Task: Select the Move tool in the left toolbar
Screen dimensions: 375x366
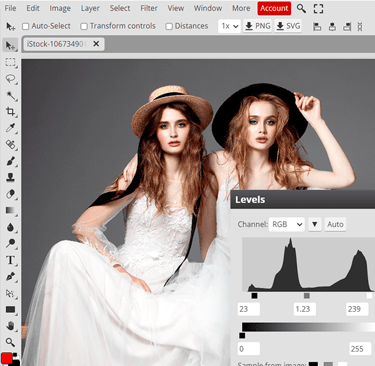Action: 10,45
